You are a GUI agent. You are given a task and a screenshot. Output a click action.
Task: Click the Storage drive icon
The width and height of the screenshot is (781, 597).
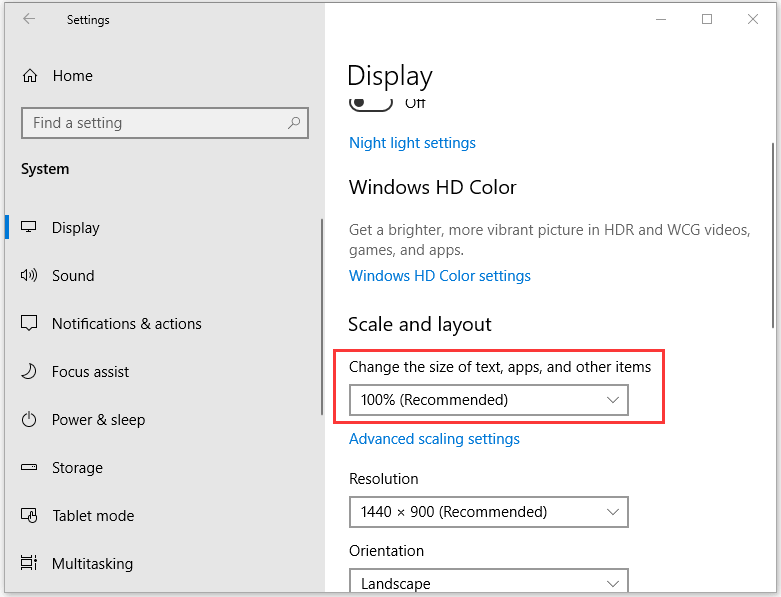click(x=30, y=468)
